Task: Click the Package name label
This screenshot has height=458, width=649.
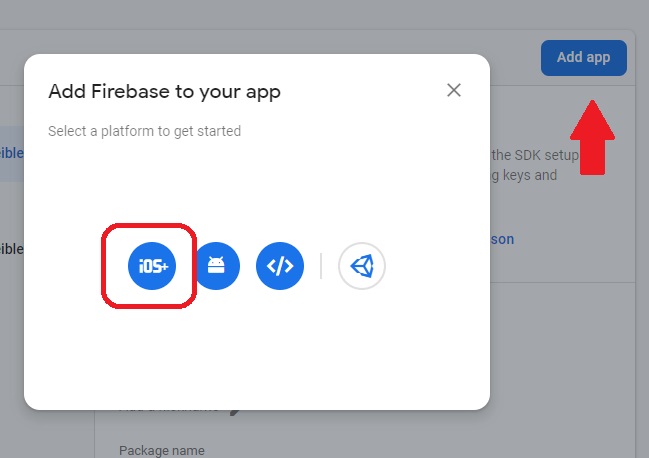Action: click(x=162, y=450)
